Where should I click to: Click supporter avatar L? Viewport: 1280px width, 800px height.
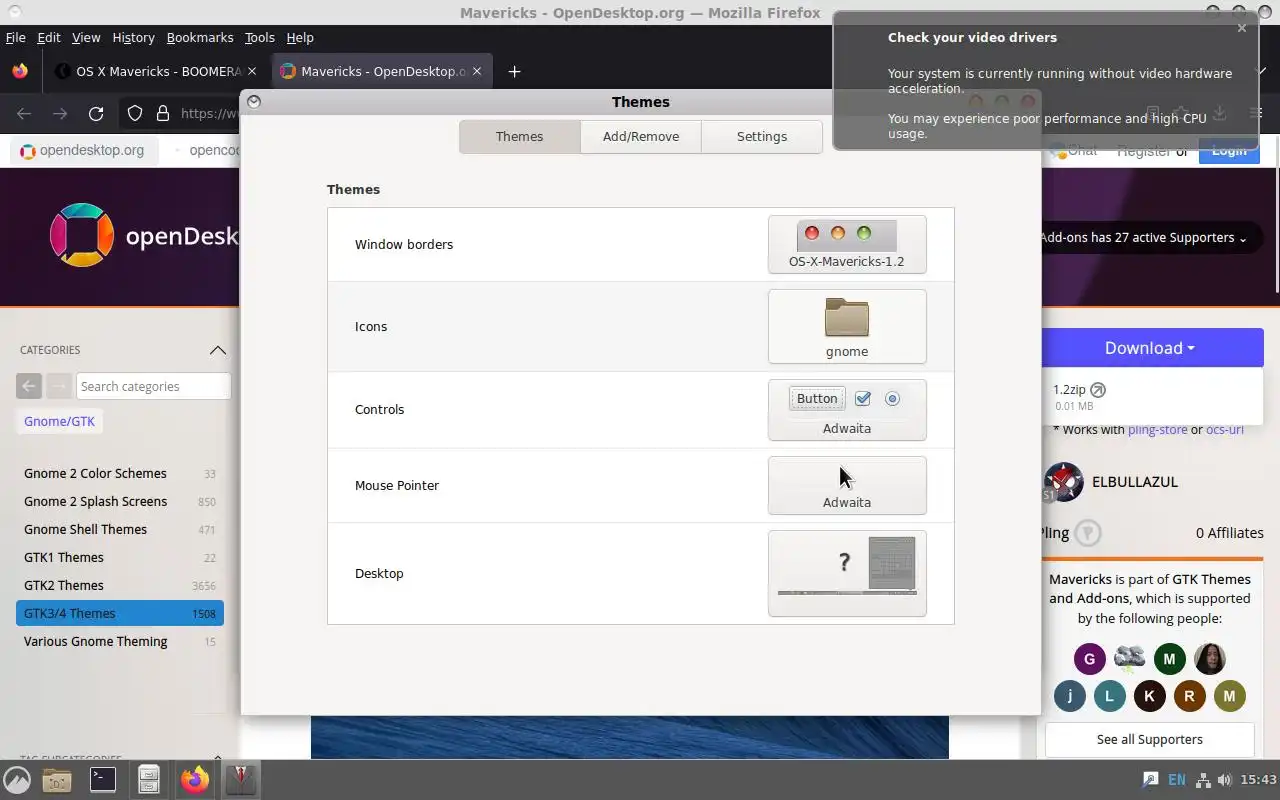[x=1109, y=696]
